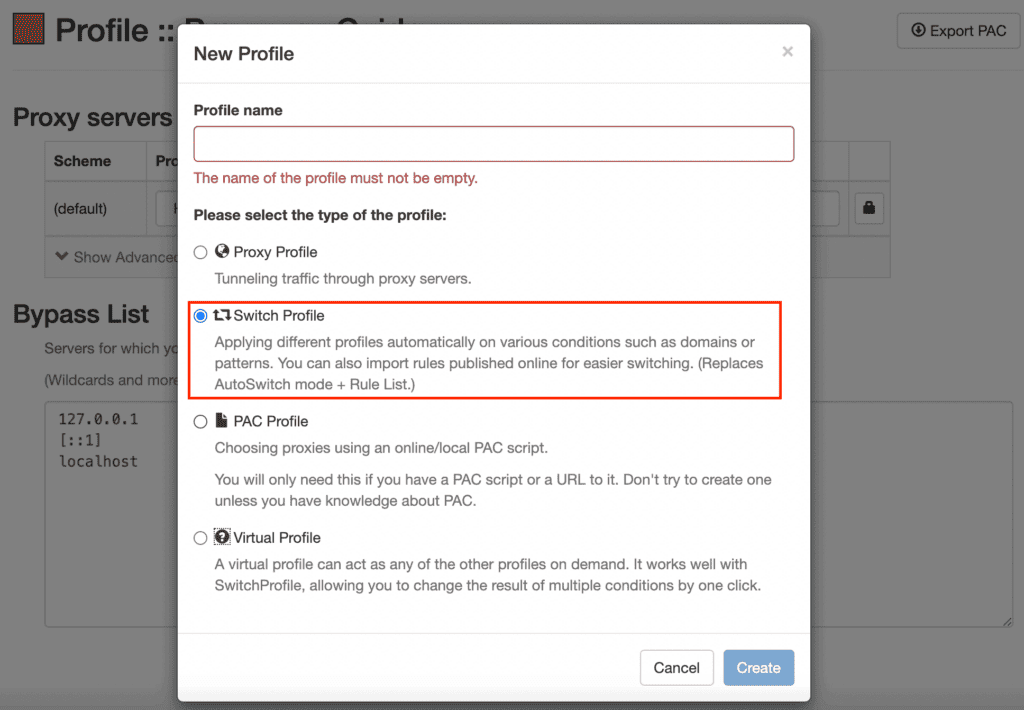Deselect the Switch Profile radio button
The width and height of the screenshot is (1024, 710).
pyautogui.click(x=200, y=315)
